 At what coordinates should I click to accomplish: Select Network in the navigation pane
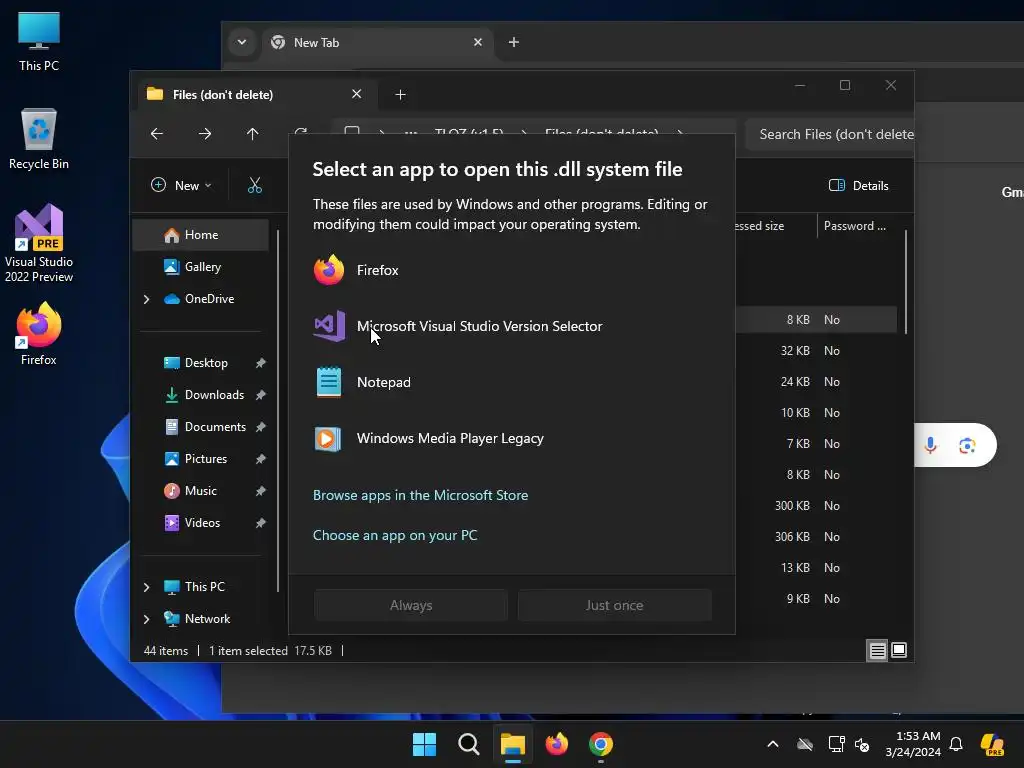(x=207, y=619)
